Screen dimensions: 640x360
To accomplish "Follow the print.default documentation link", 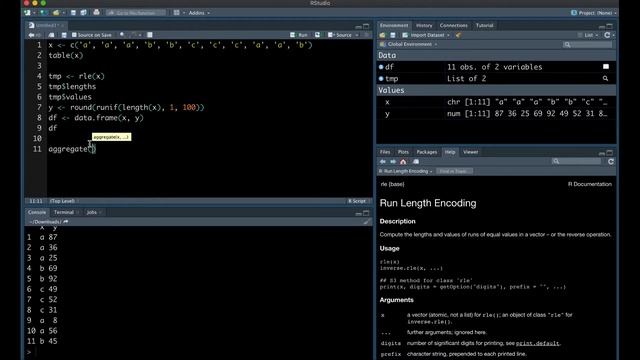I will coord(538,343).
